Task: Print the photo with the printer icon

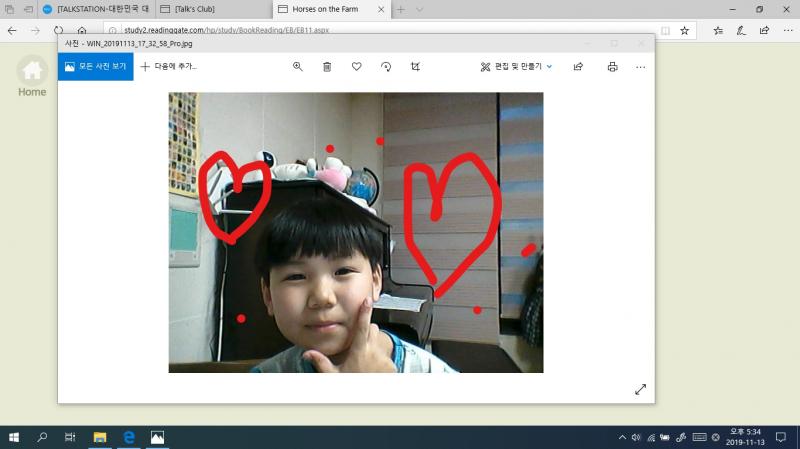Action: [612, 67]
